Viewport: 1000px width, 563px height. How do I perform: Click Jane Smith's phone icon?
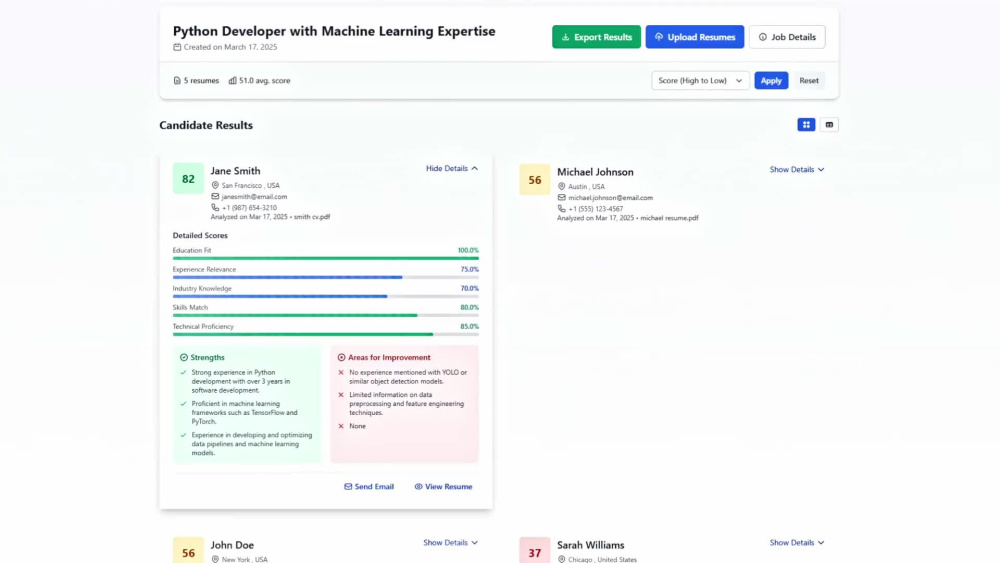tap(215, 207)
